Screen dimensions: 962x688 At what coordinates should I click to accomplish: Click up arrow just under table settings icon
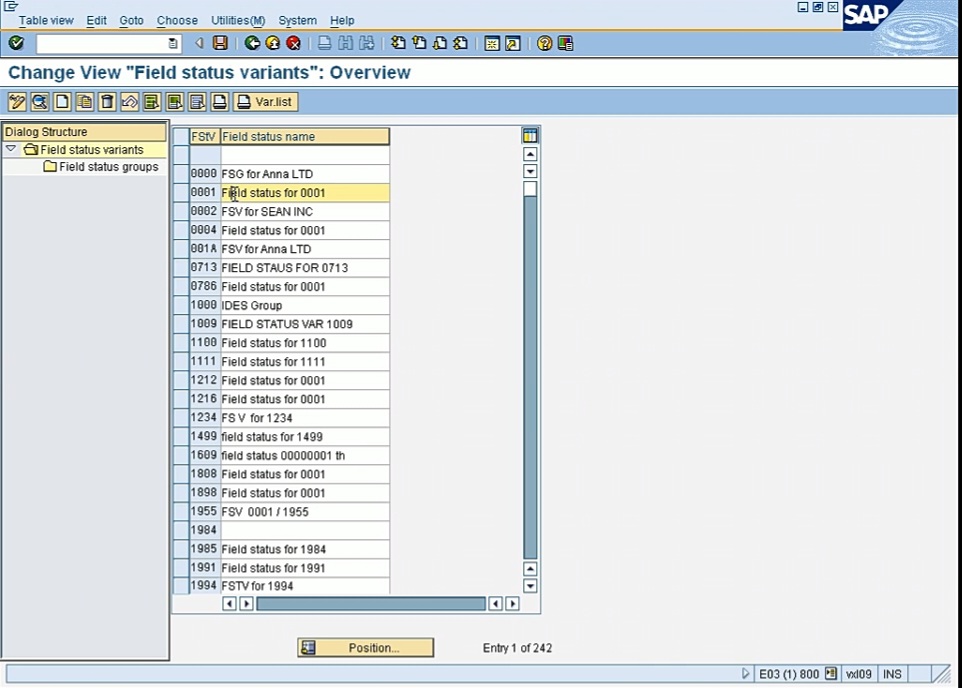(x=530, y=154)
